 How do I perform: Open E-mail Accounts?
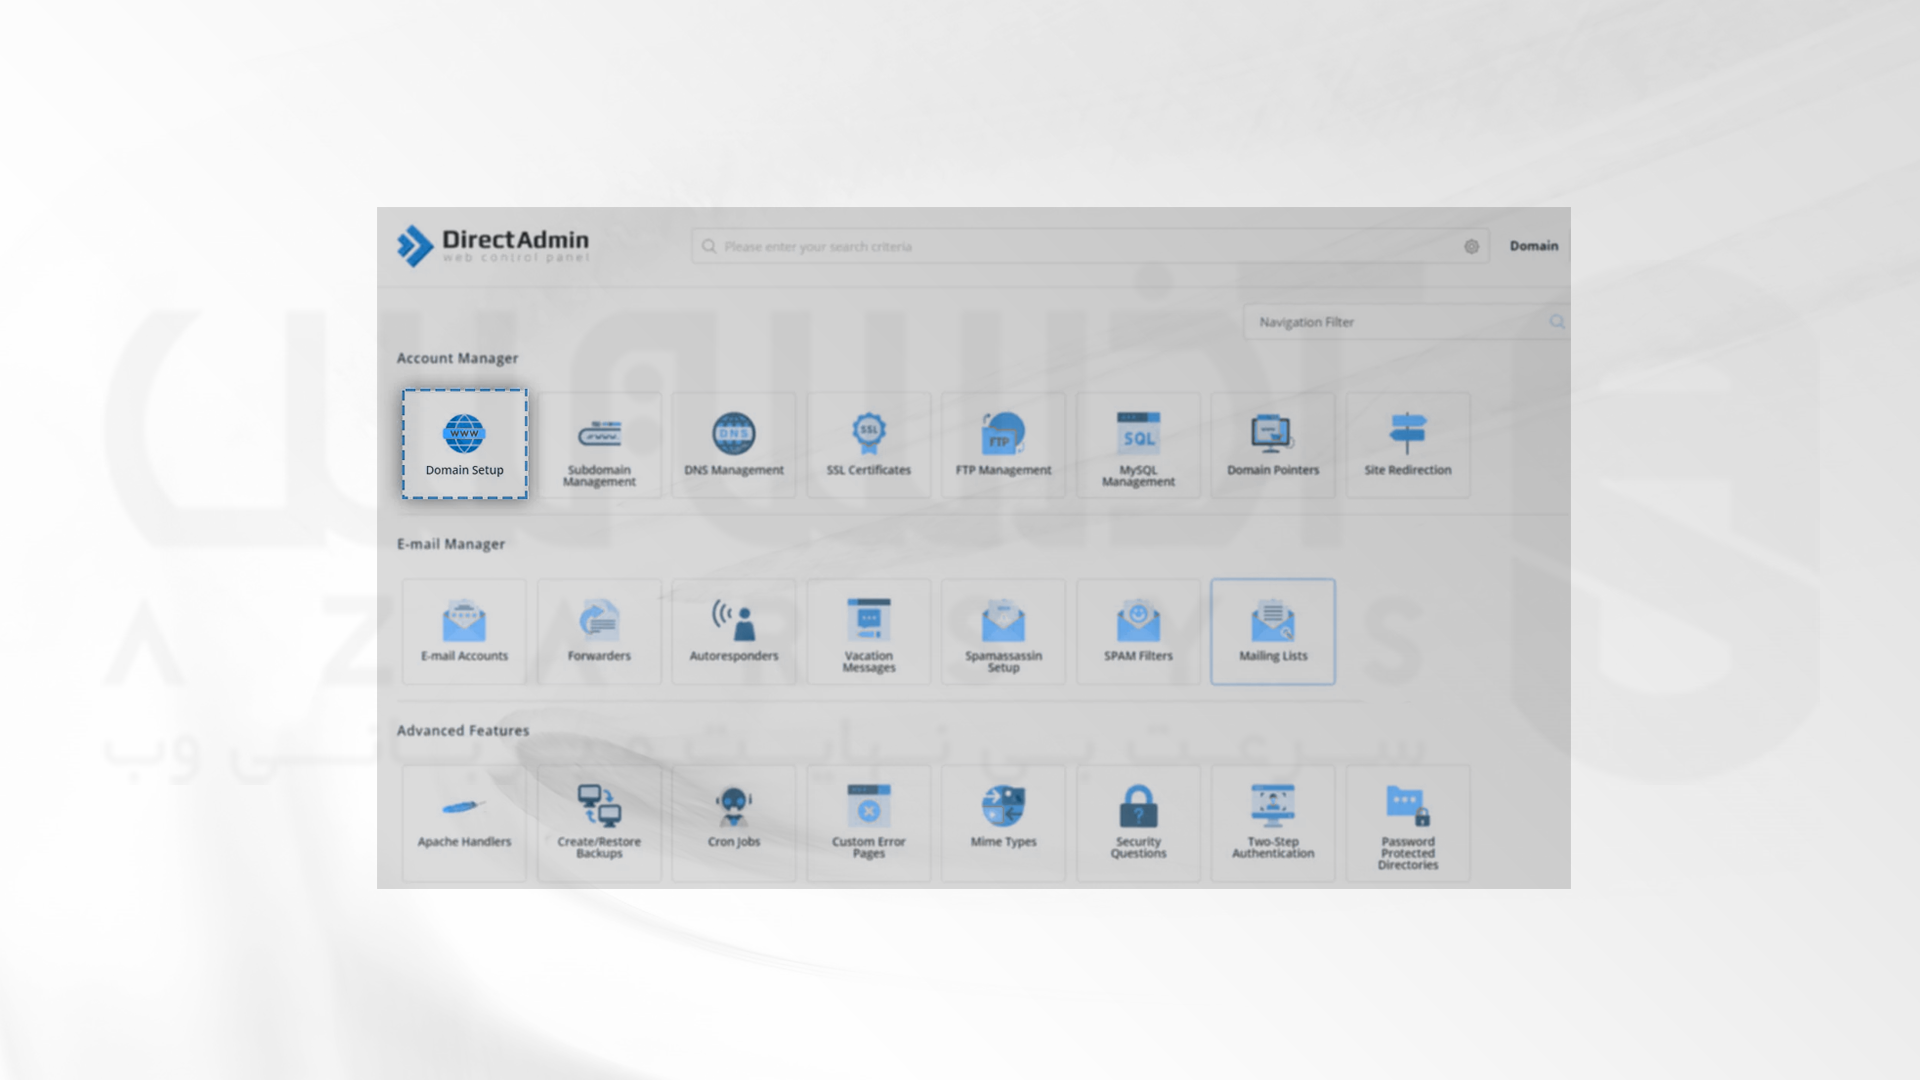tap(464, 631)
